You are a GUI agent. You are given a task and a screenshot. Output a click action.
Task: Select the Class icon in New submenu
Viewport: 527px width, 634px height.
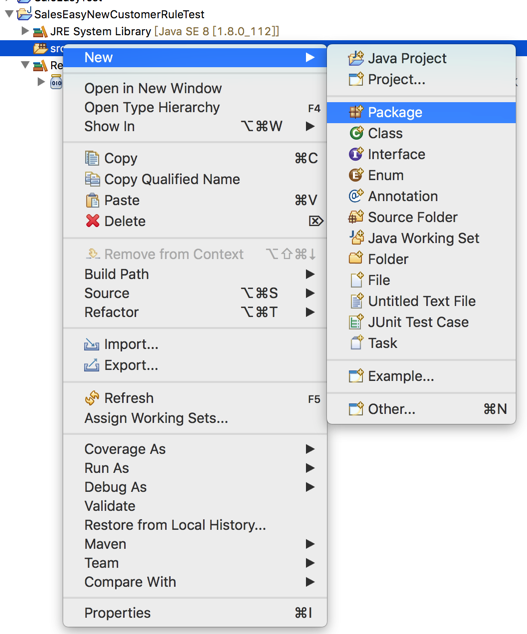point(356,133)
